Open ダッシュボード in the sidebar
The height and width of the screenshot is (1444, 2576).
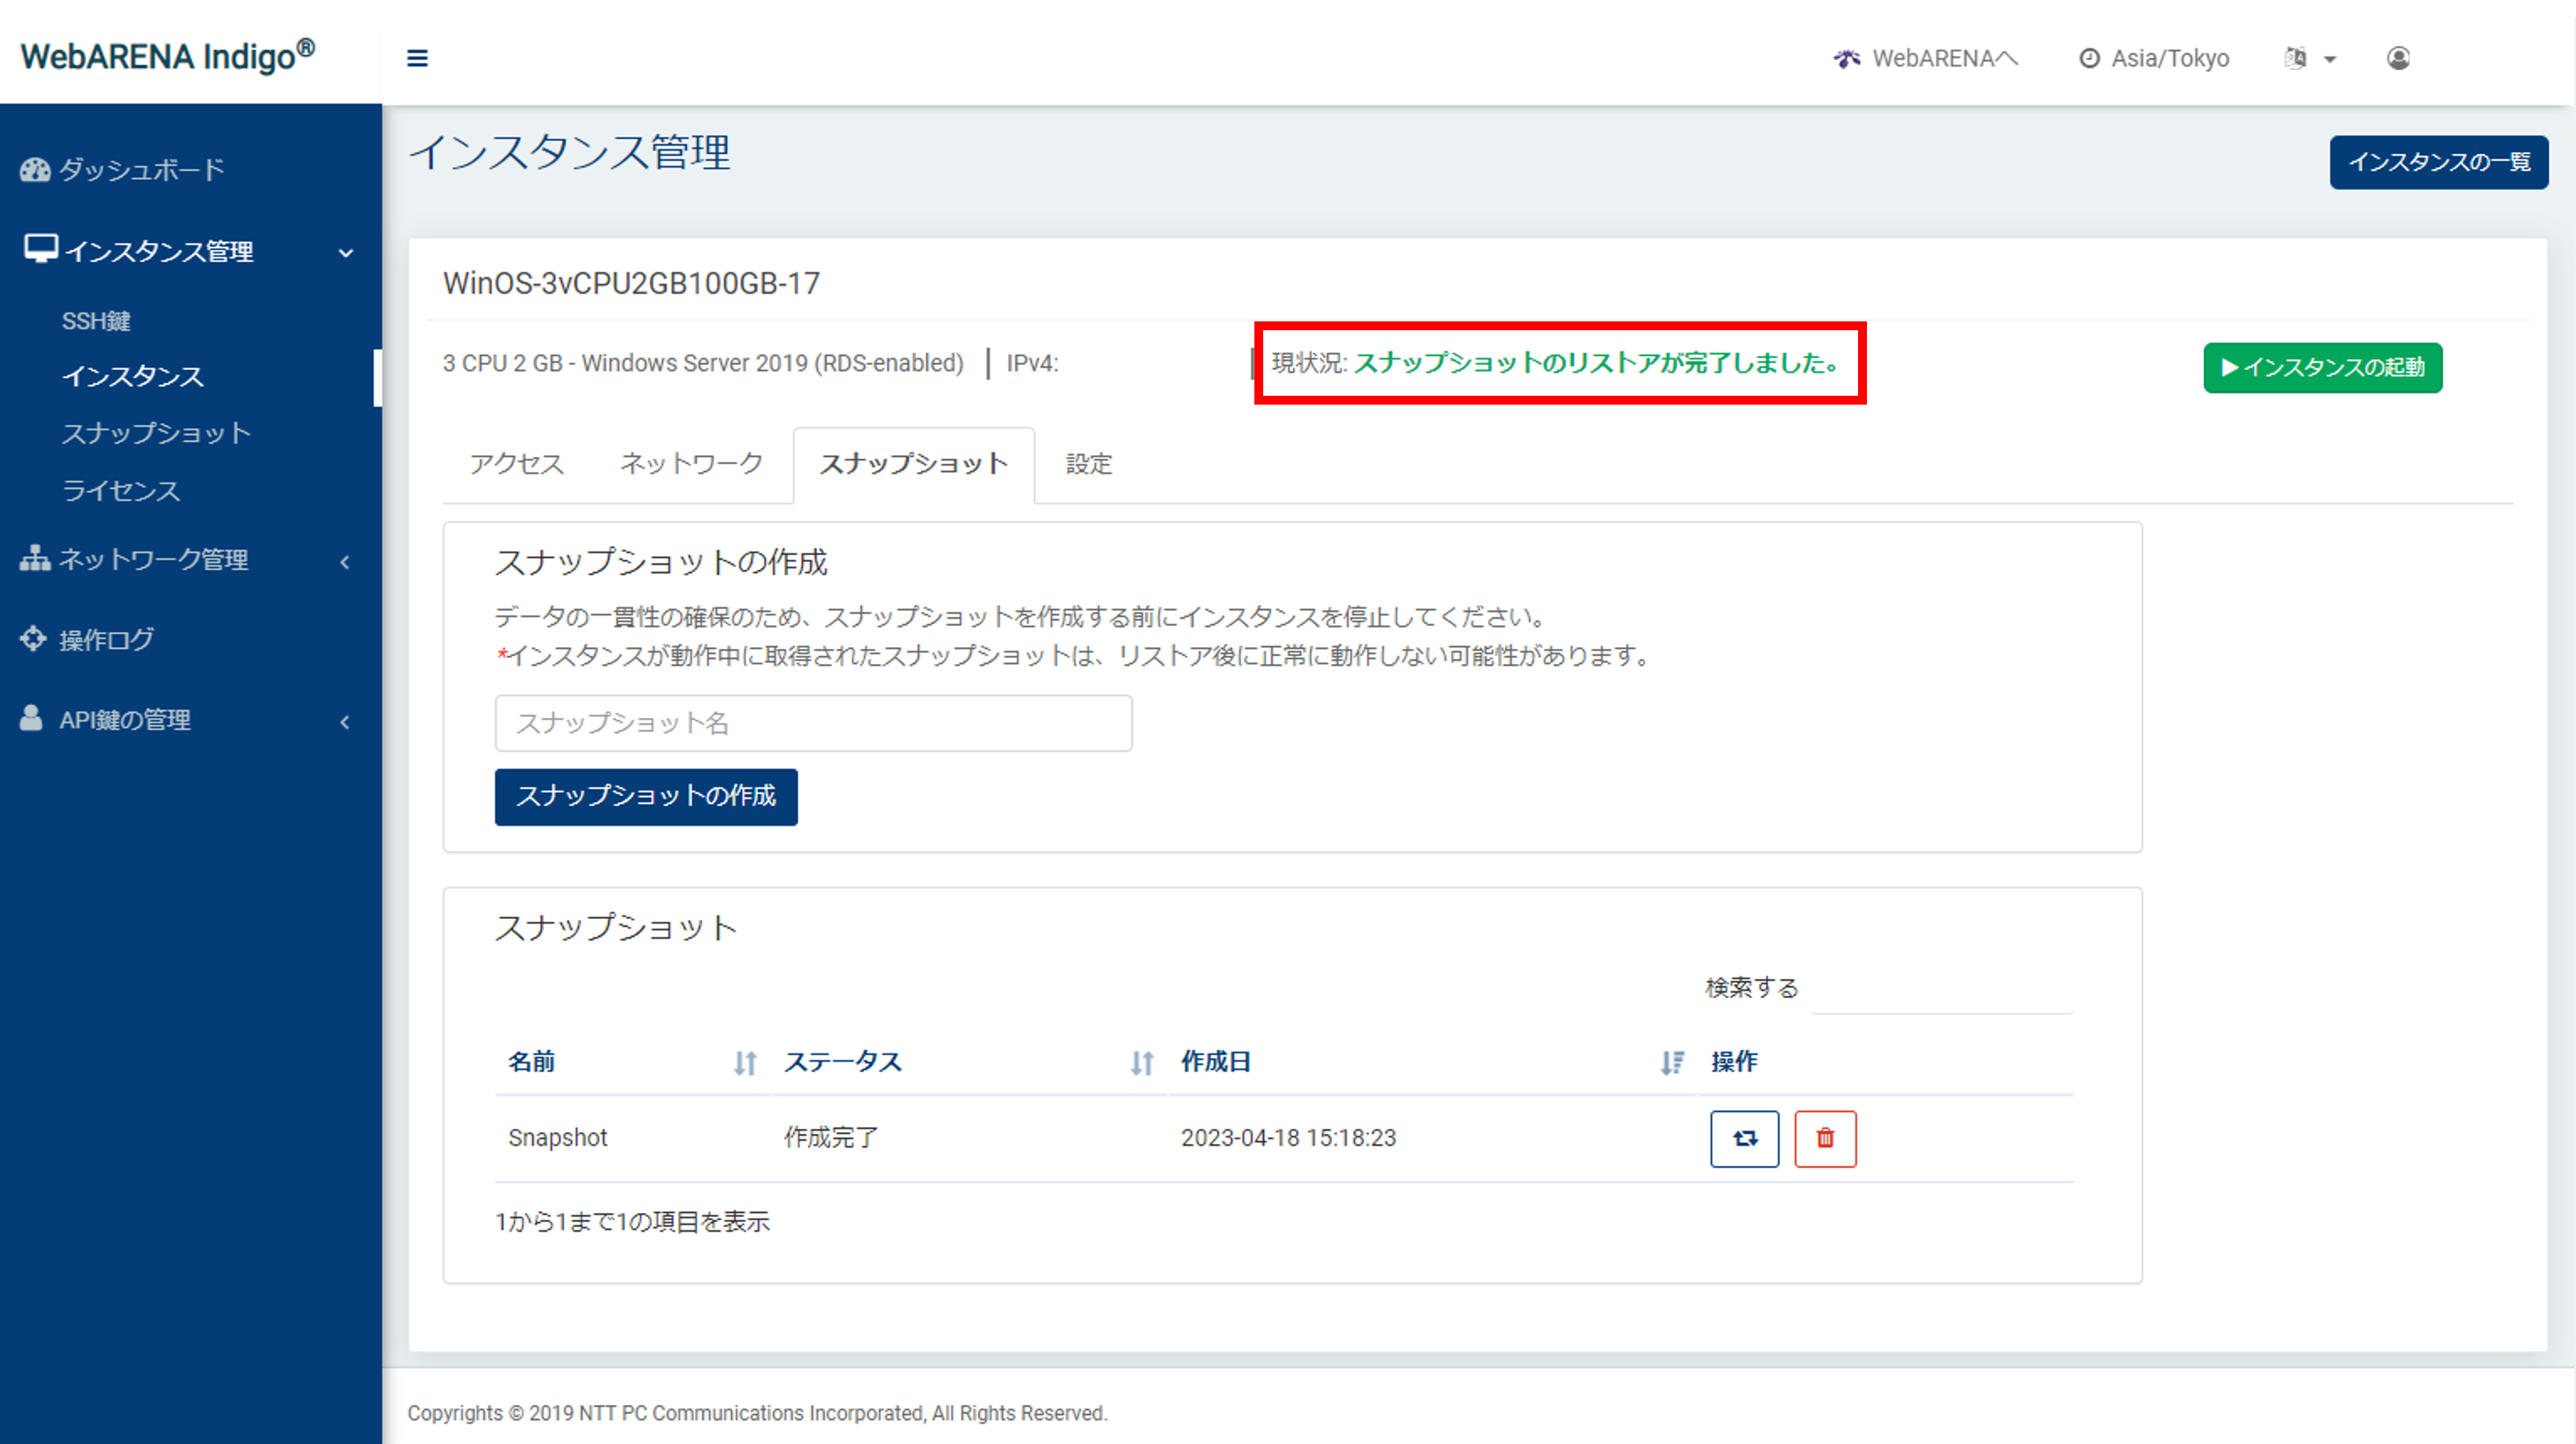(141, 169)
